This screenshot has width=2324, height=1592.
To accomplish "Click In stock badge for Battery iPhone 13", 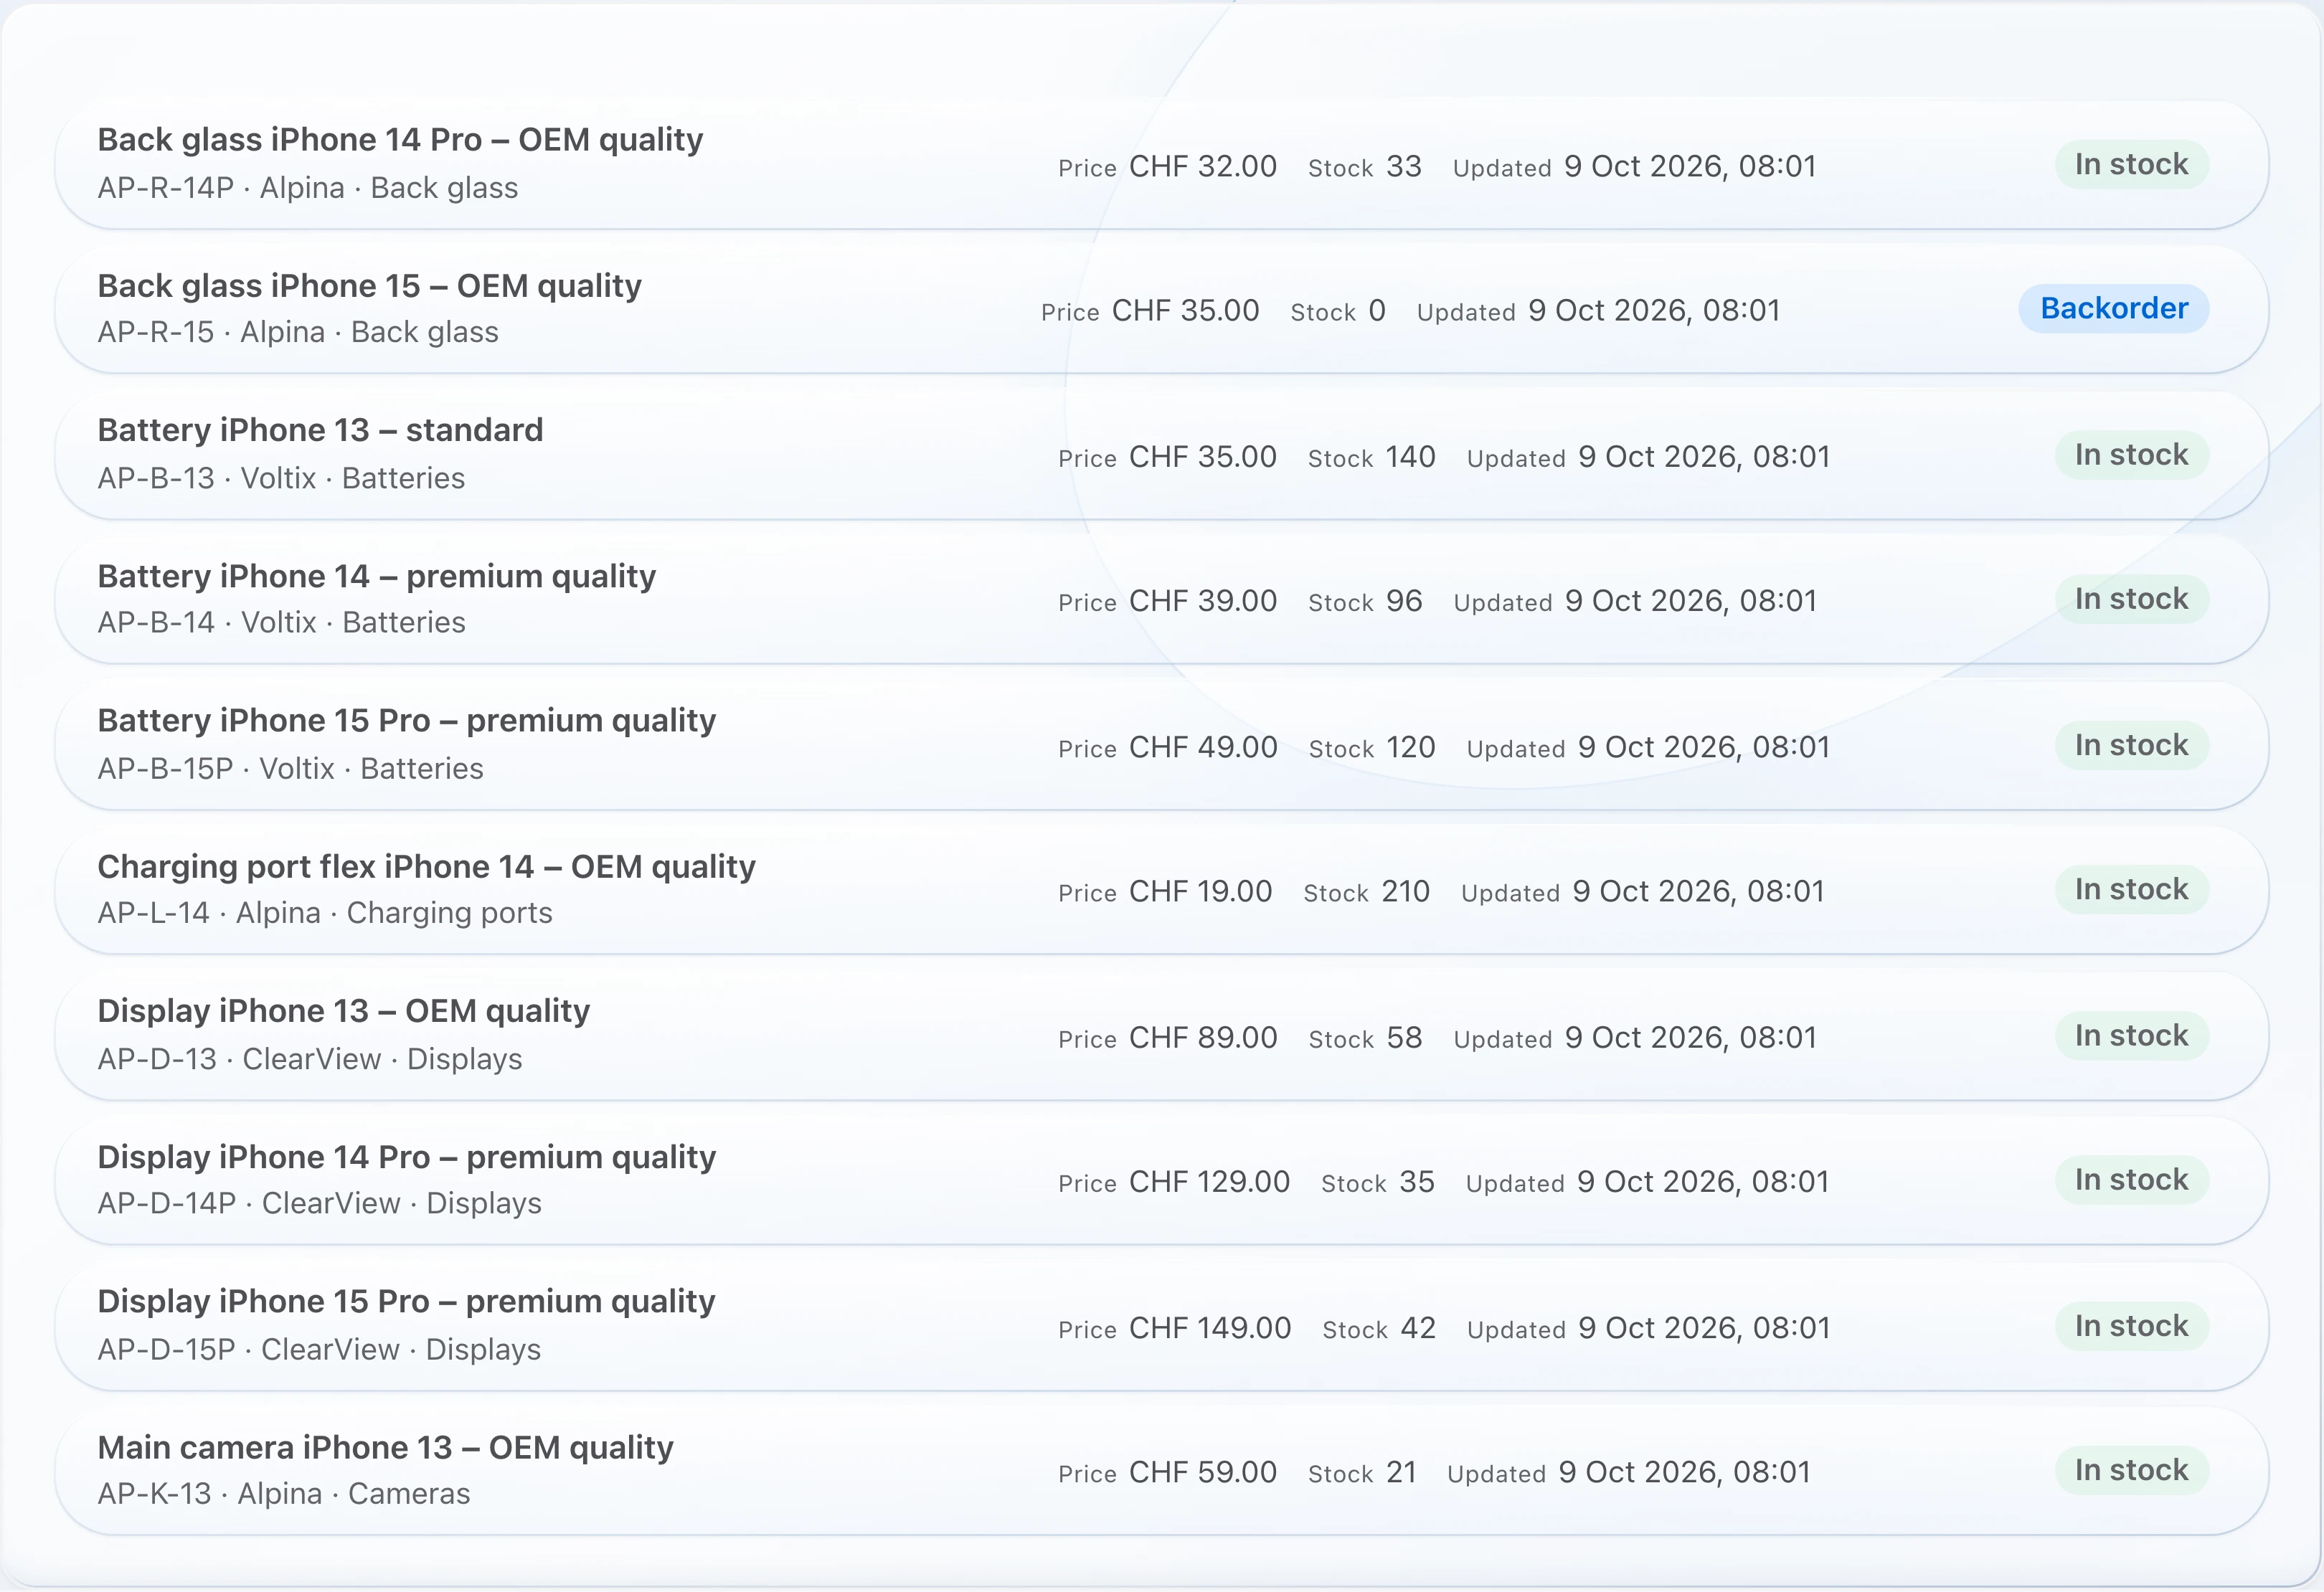I will [x=2131, y=455].
